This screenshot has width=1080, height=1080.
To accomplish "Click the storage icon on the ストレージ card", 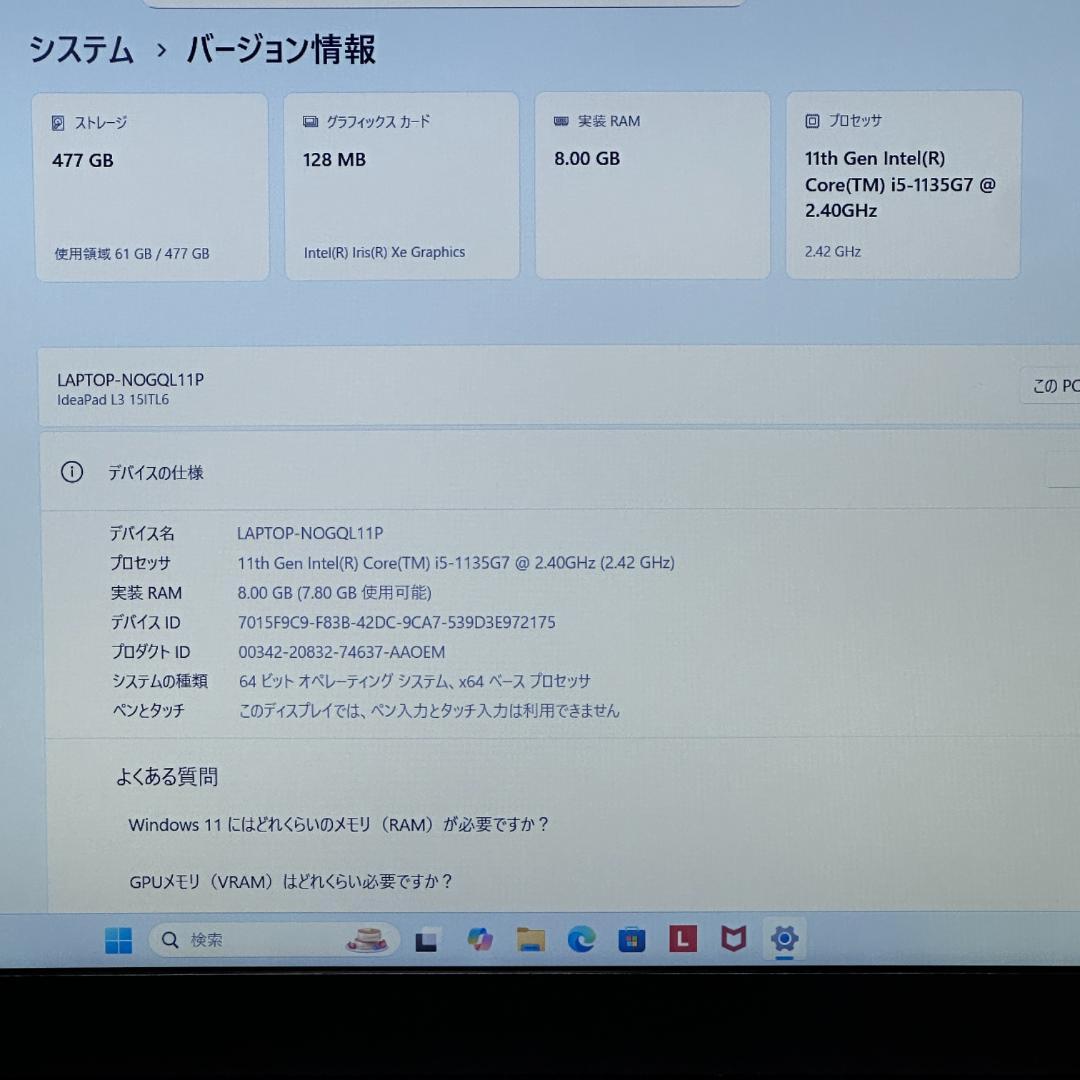I will (57, 121).
